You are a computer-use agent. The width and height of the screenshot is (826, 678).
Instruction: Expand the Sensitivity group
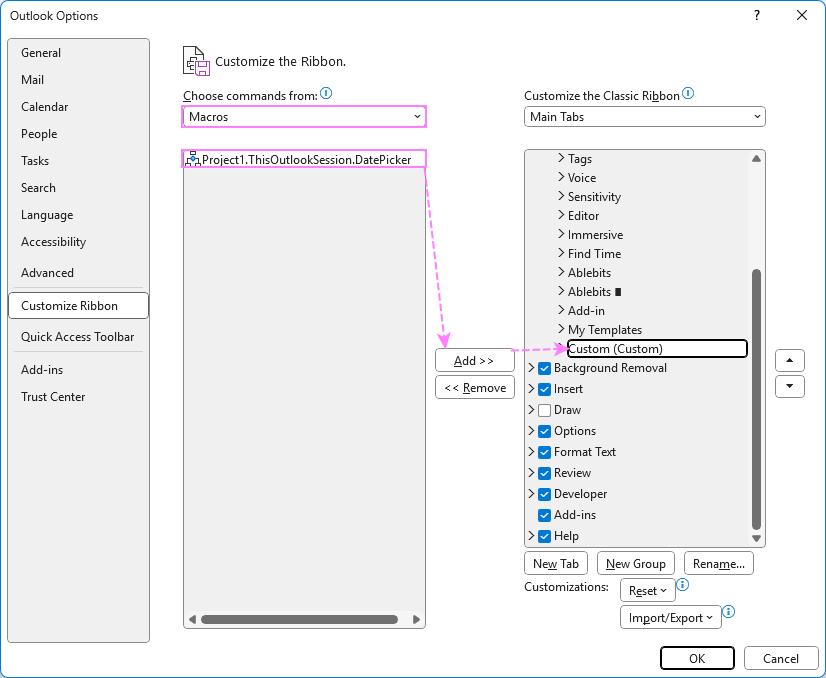click(x=561, y=196)
